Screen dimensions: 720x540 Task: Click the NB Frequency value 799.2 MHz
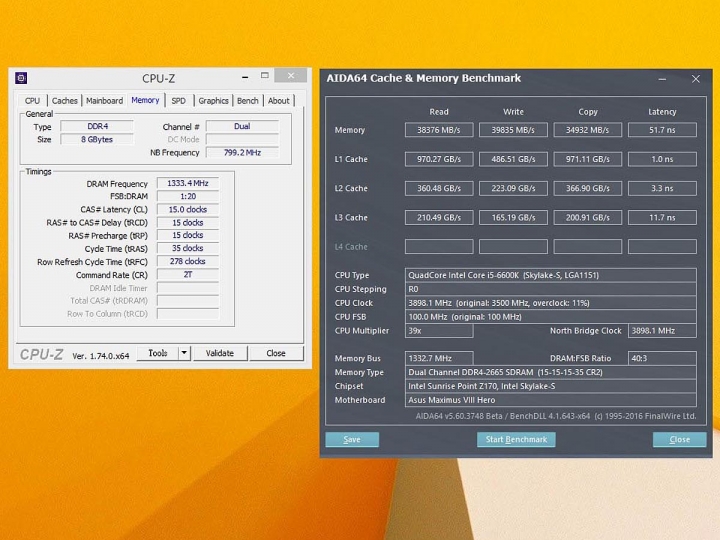pyautogui.click(x=242, y=152)
